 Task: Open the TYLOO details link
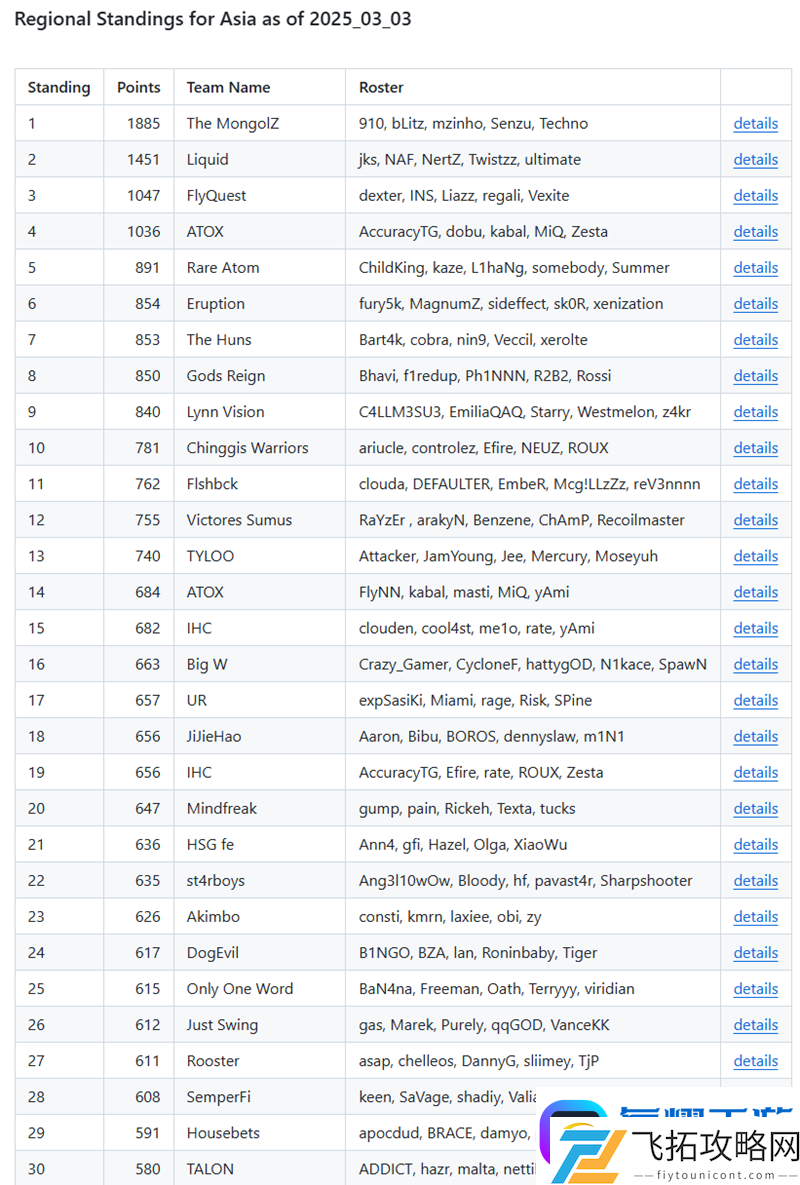coord(755,556)
